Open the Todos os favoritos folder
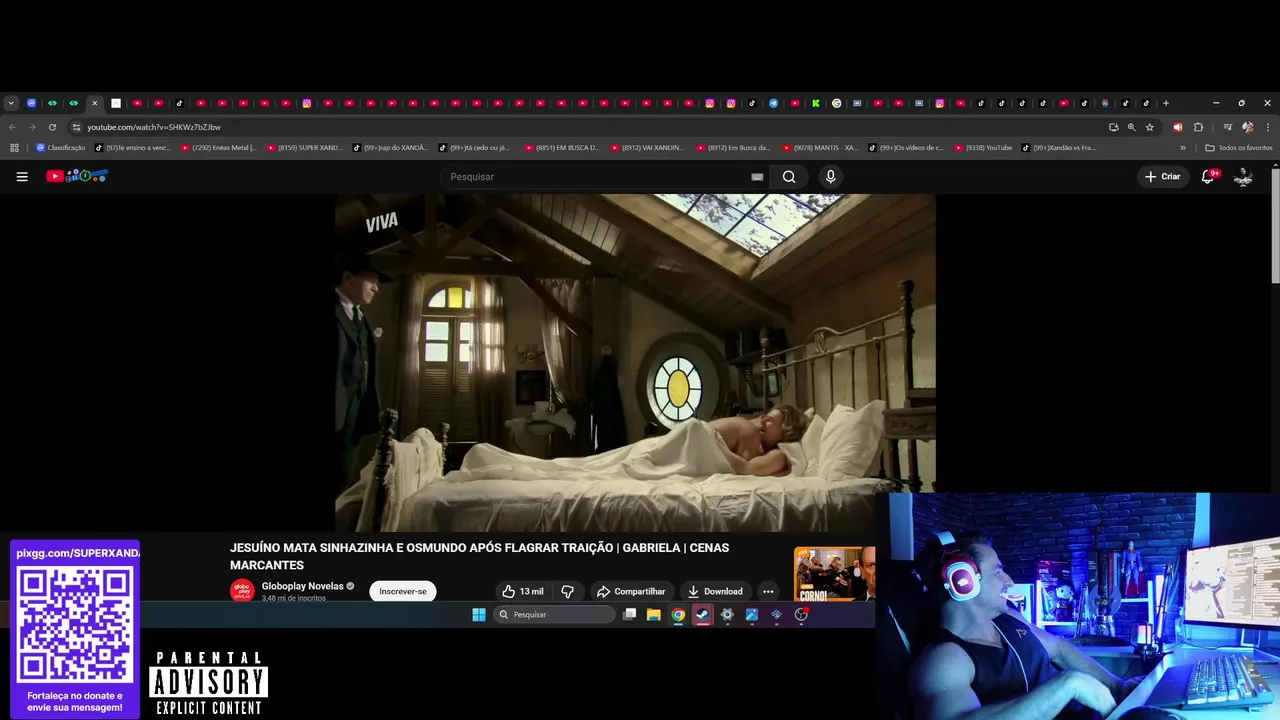The width and height of the screenshot is (1280, 720). click(1239, 148)
